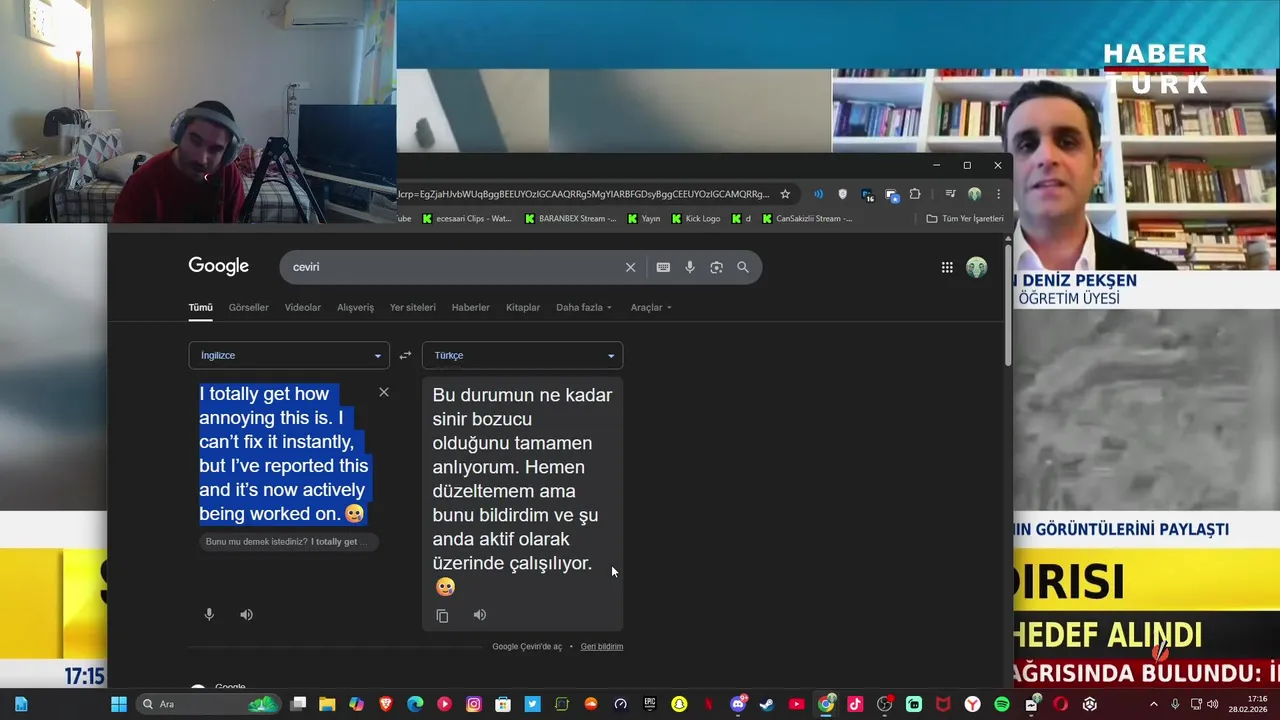Open the Chrome three-dot menu

pos(998,194)
